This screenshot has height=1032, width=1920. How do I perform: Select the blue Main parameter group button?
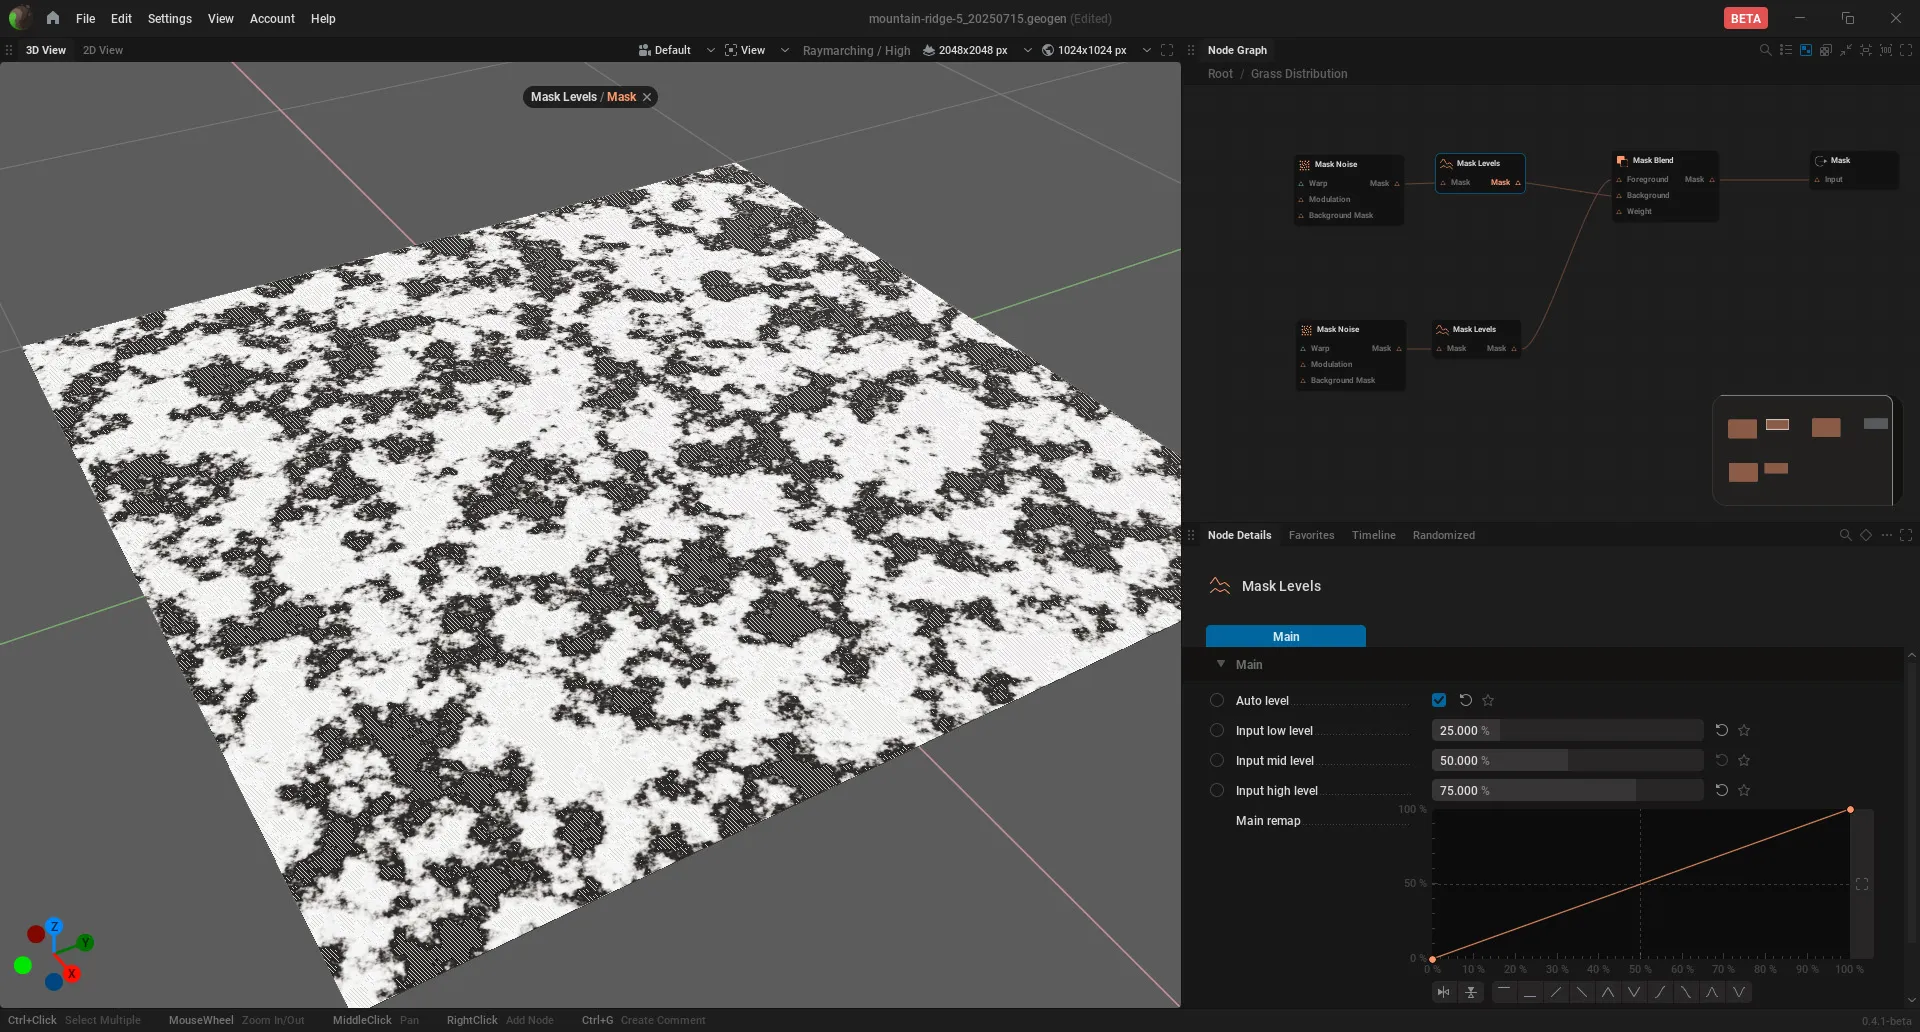point(1286,636)
